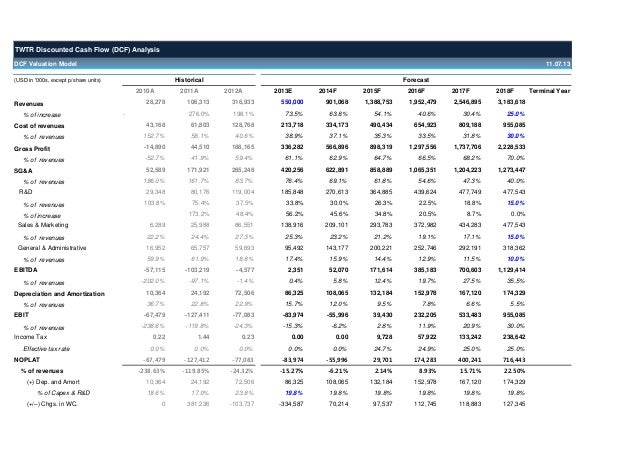Image resolution: width=638 pixels, height=452 pixels.
Task: Click the '2011A' column header
Action: [x=189, y=91]
